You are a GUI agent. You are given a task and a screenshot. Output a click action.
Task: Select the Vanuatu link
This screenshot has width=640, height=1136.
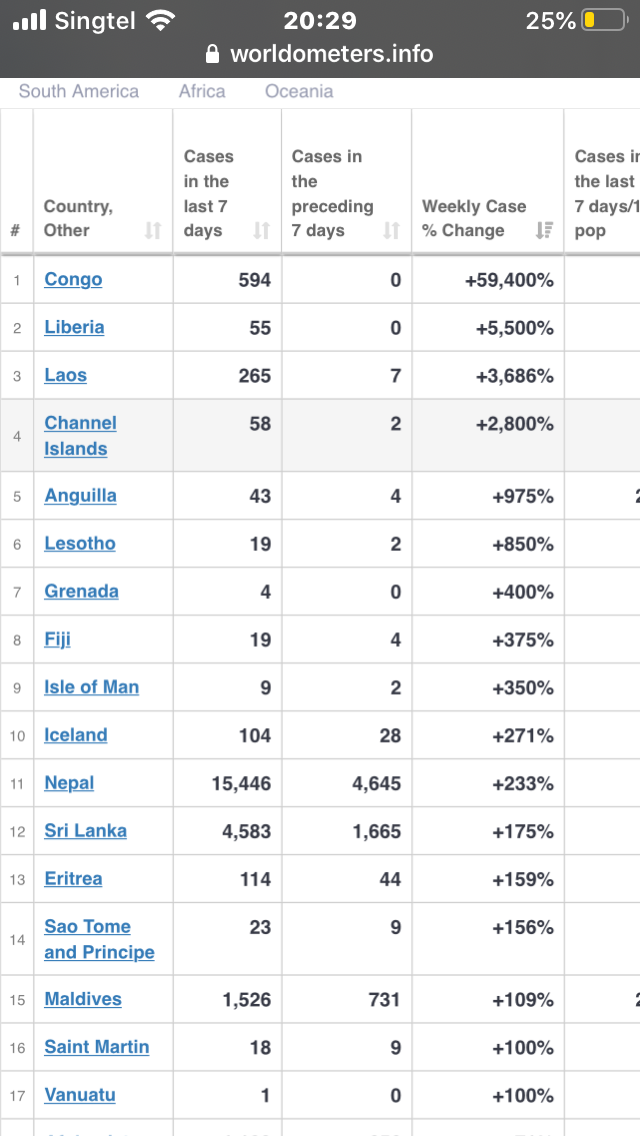[x=80, y=1095]
